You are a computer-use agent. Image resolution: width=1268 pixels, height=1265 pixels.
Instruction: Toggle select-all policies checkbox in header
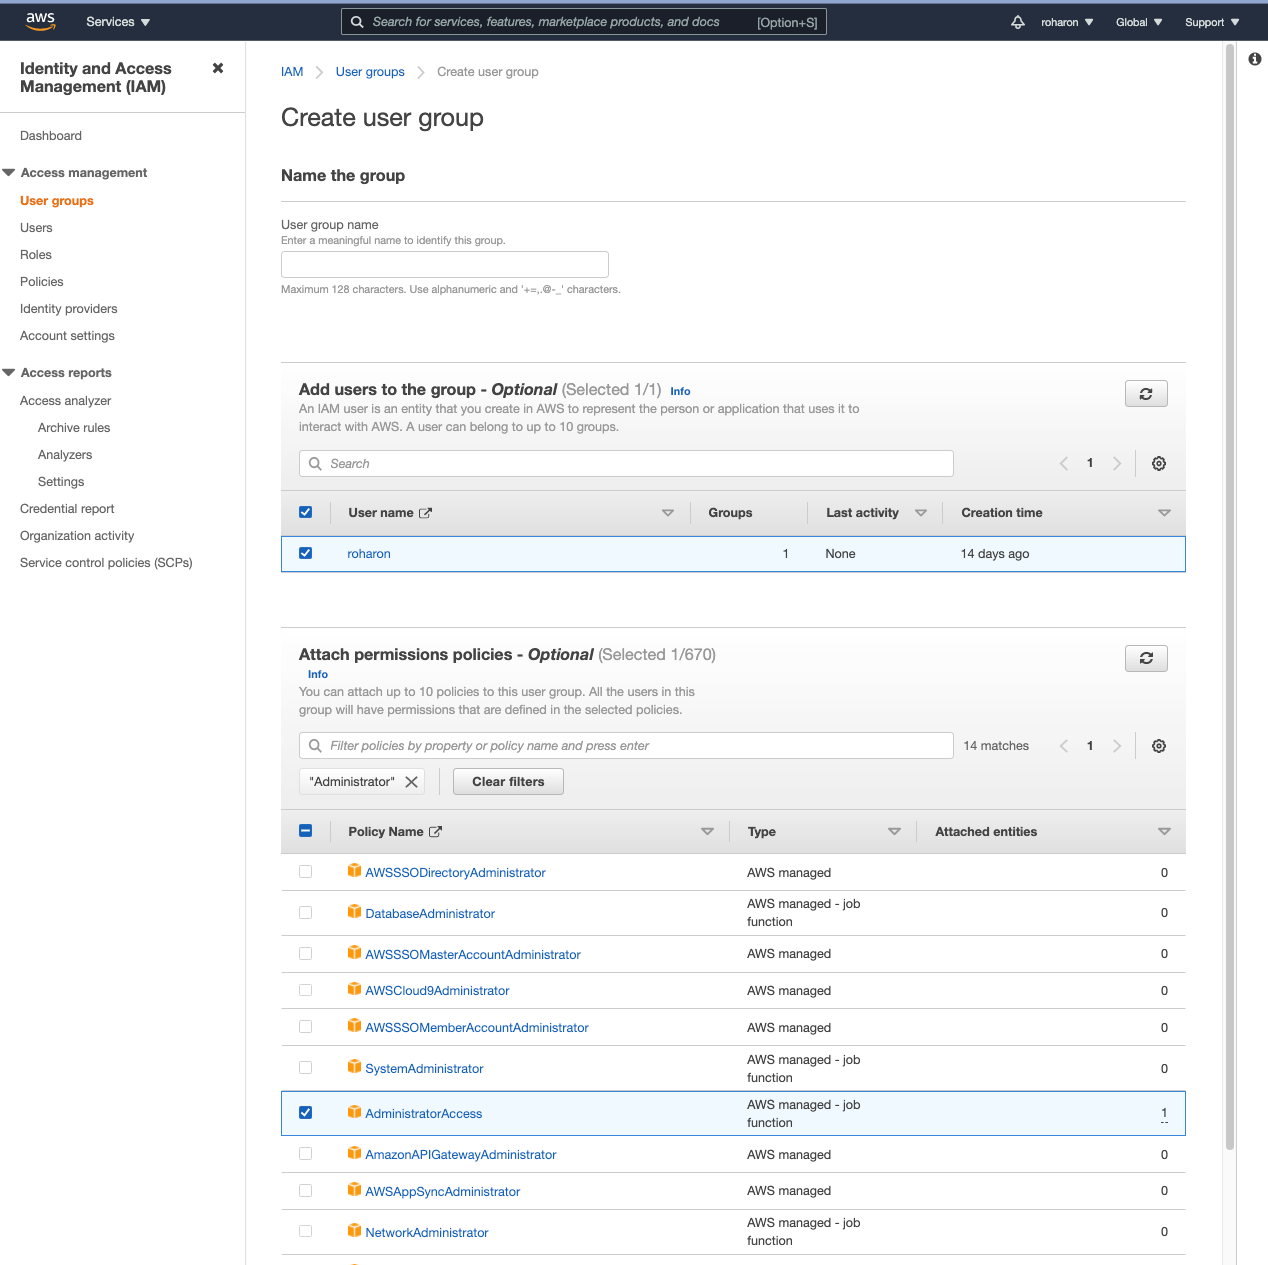point(306,831)
